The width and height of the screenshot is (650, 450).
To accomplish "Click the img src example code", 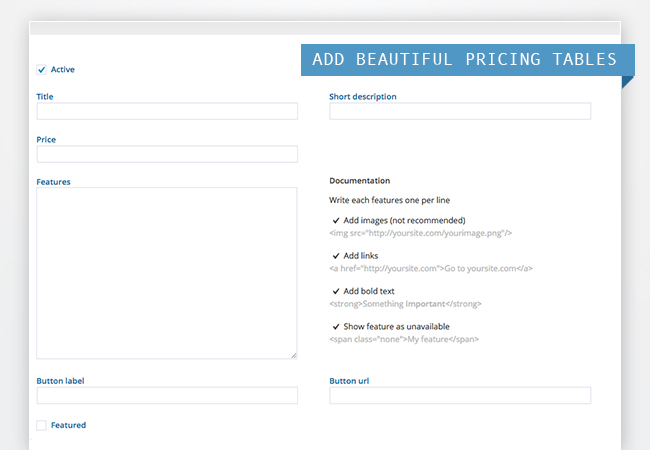I will [x=420, y=233].
